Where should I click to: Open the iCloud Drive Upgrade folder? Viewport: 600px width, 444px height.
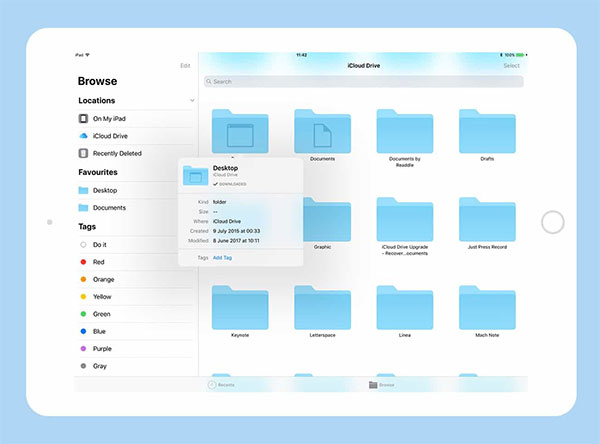point(404,220)
